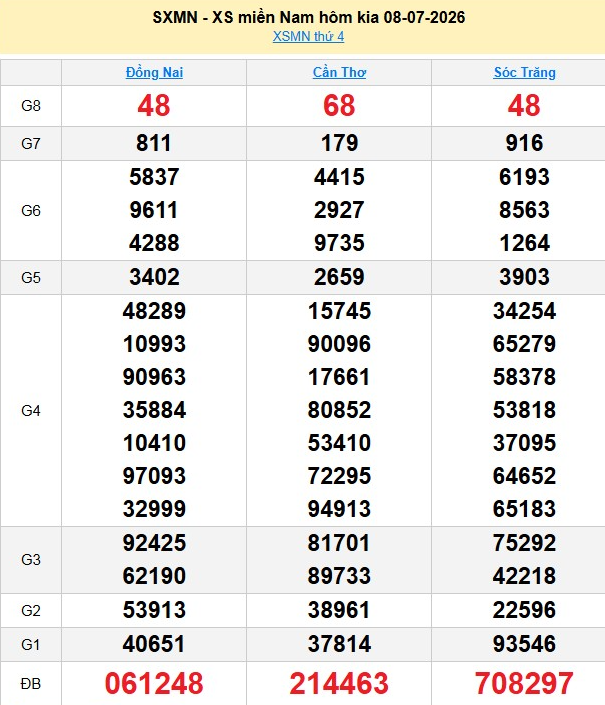Click G7 number 811
The image size is (605, 705).
[x=154, y=143]
